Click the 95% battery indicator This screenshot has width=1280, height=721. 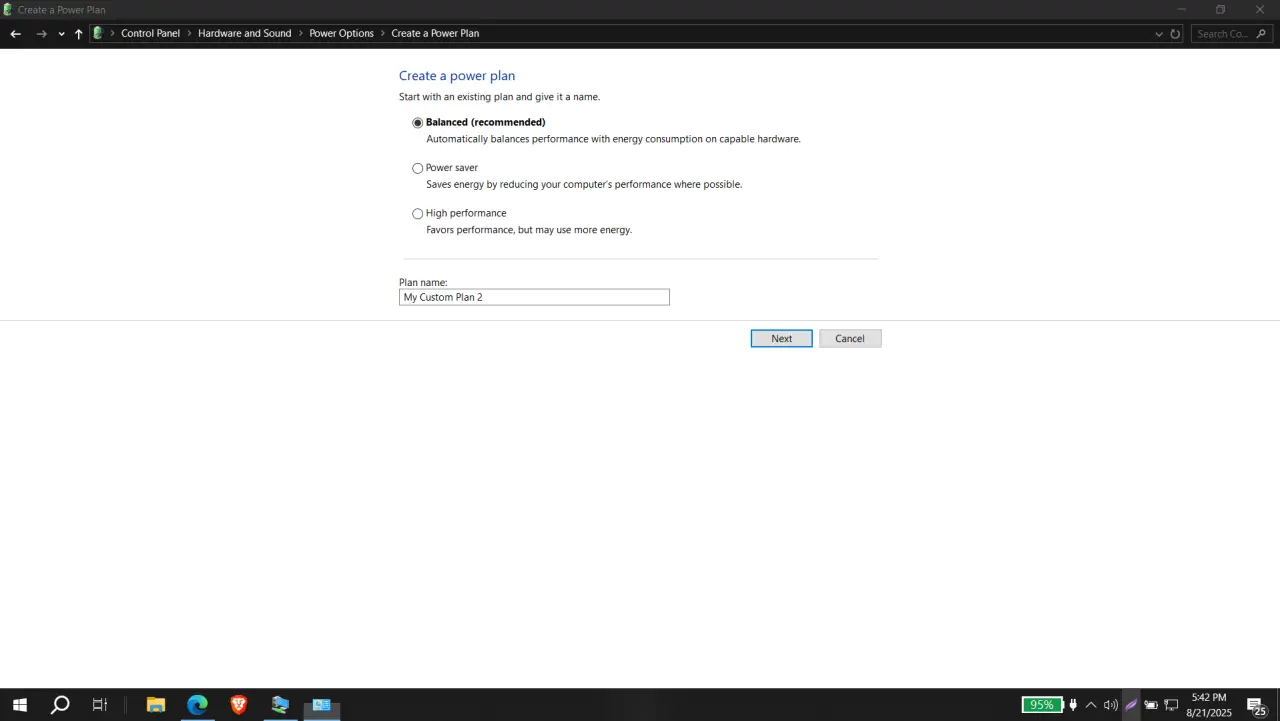pyautogui.click(x=1042, y=705)
